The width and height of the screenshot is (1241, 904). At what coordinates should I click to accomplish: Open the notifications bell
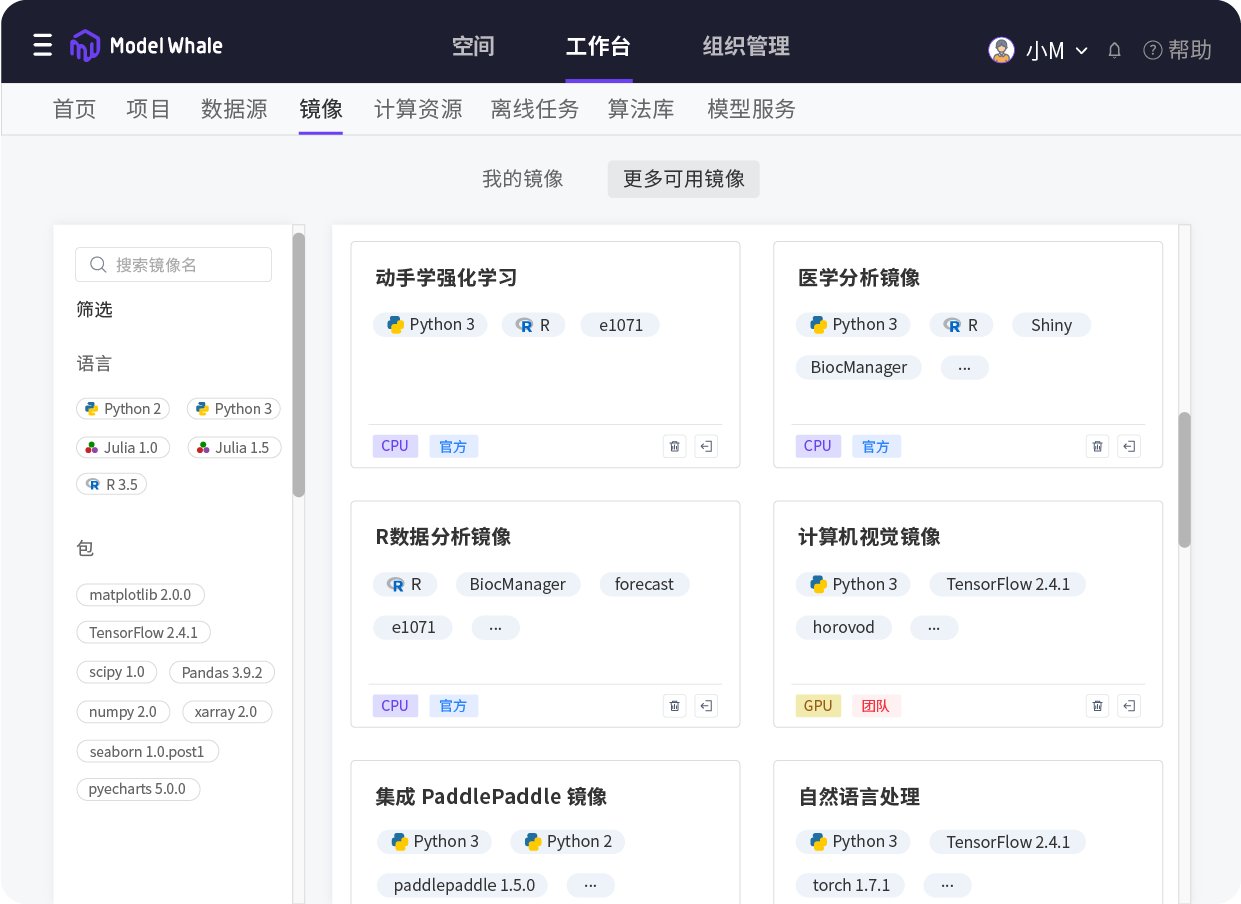pos(1114,50)
